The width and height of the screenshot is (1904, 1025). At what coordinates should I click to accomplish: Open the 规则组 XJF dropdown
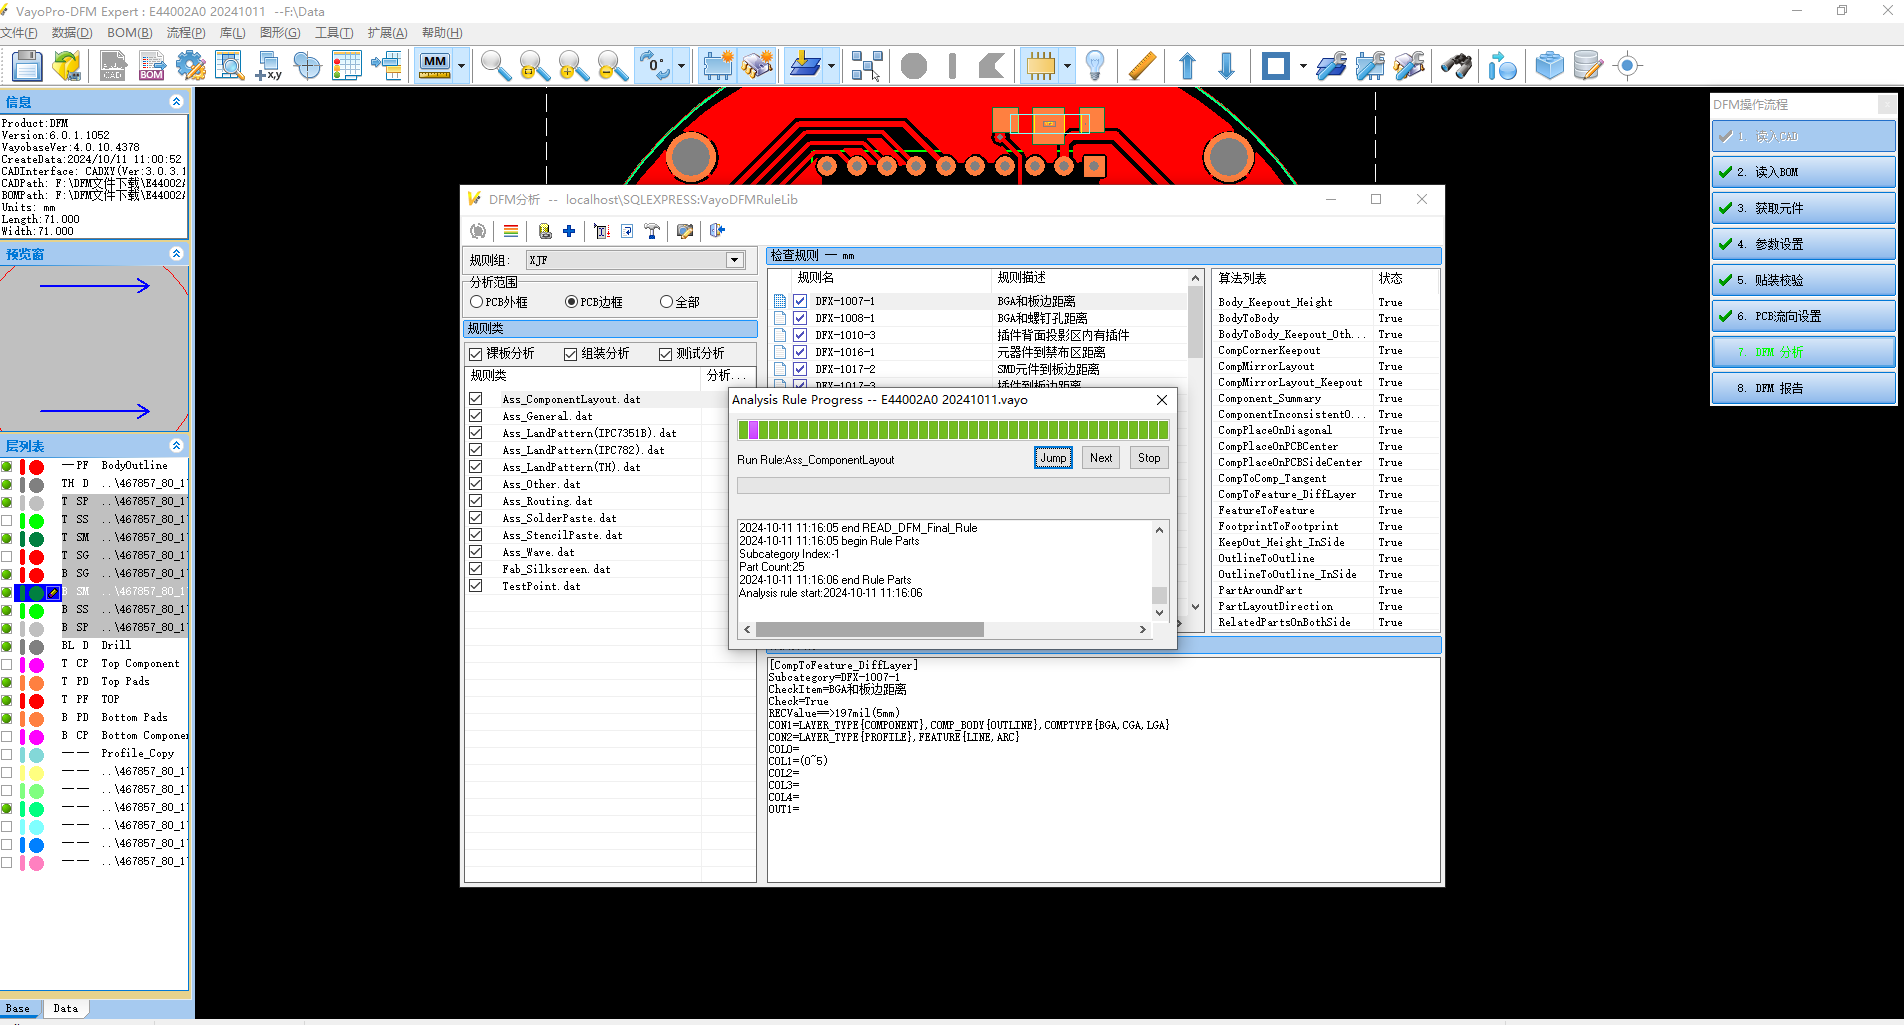734,260
